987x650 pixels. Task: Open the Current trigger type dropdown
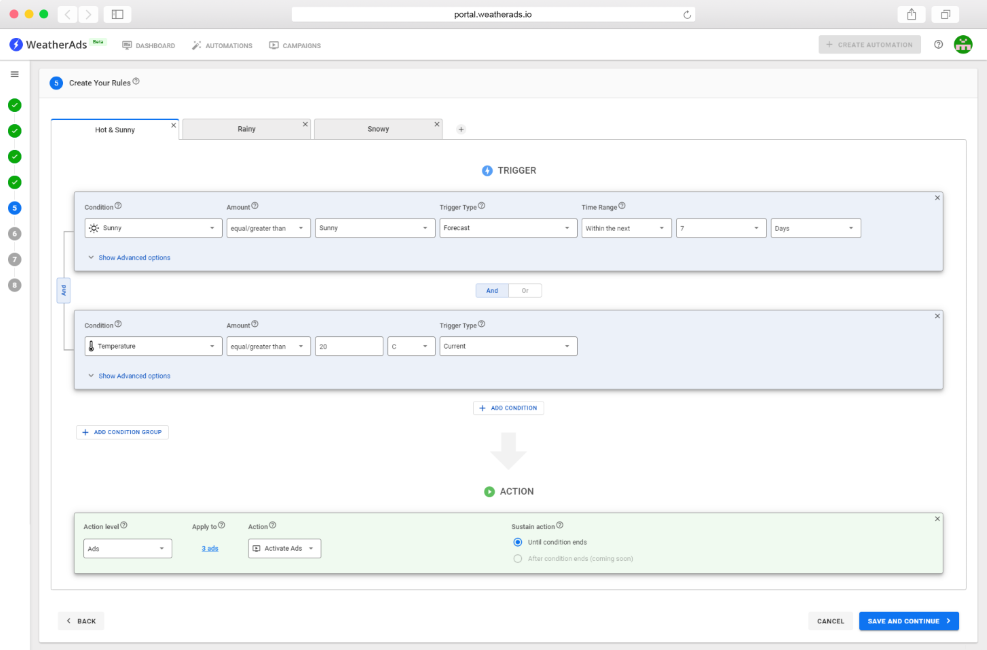click(x=508, y=346)
